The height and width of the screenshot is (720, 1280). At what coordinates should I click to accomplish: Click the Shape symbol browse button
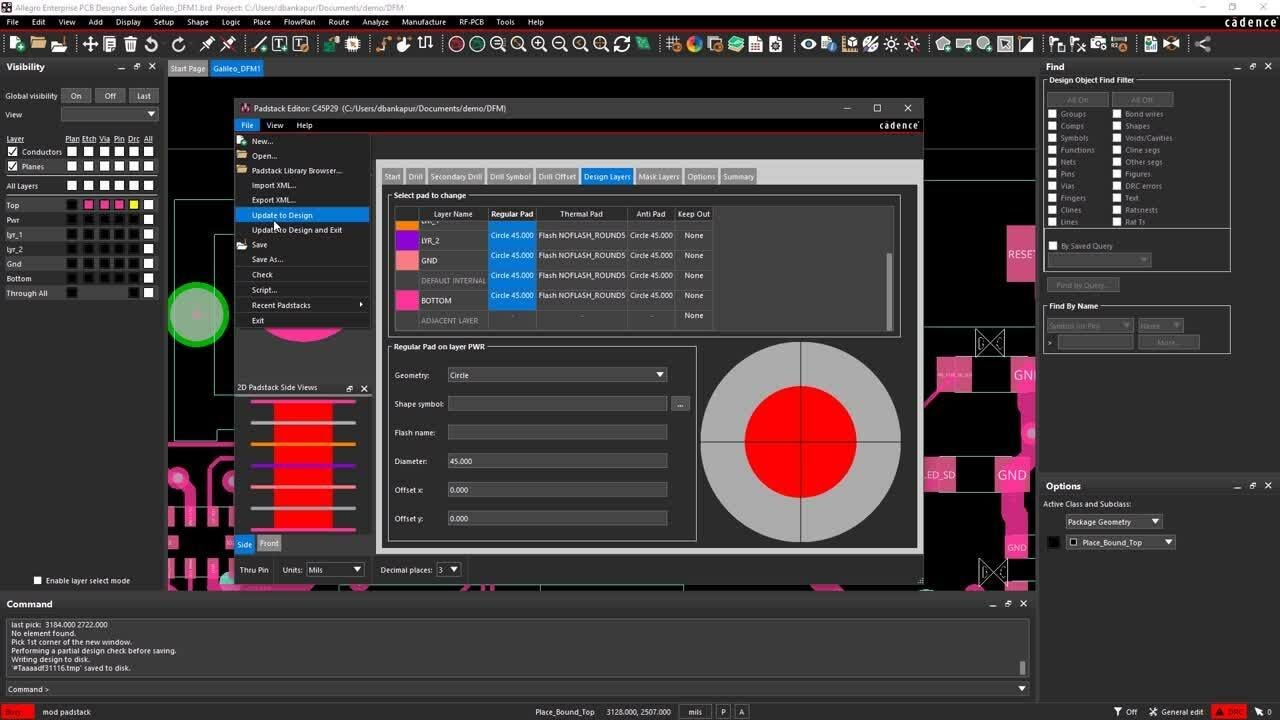tap(681, 404)
